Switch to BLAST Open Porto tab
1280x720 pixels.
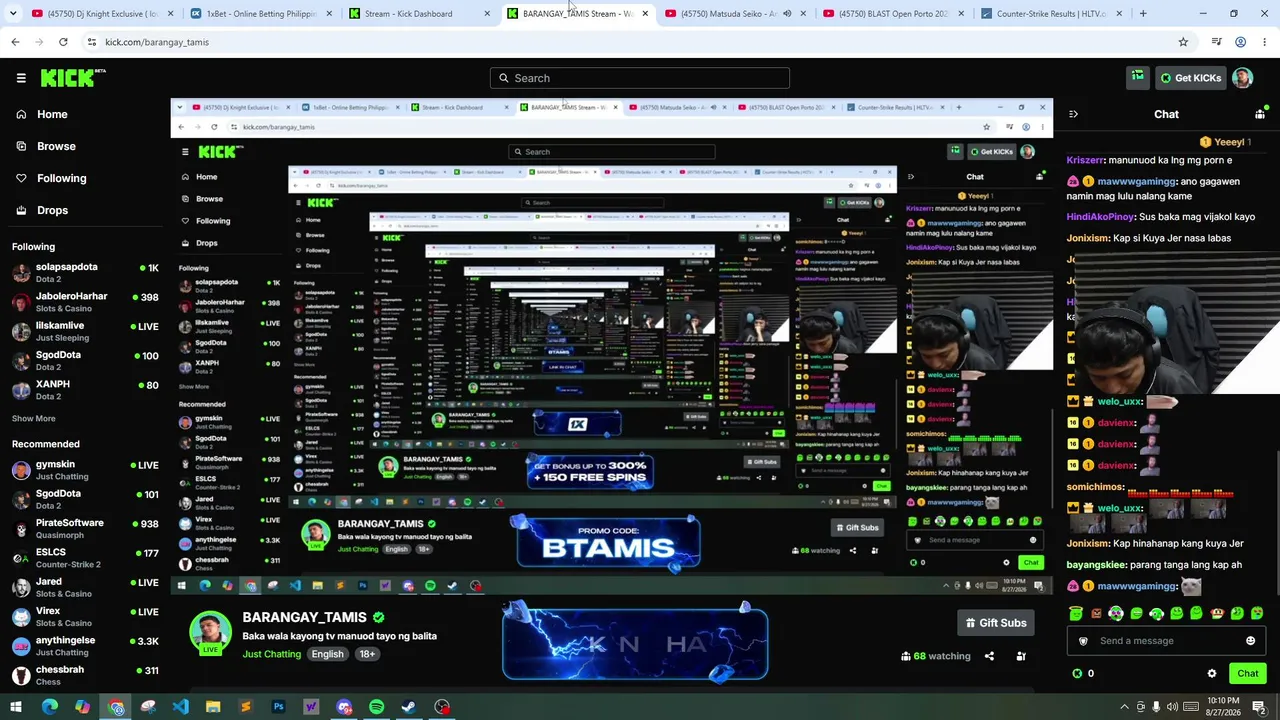[893, 14]
